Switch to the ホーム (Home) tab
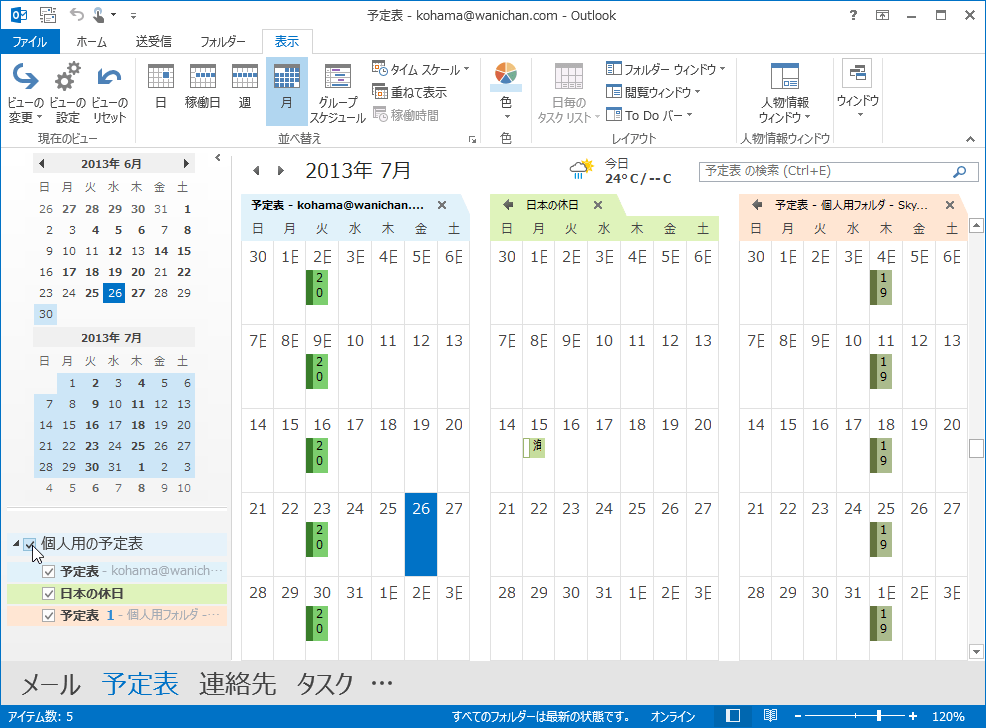This screenshot has width=986, height=728. [x=91, y=41]
